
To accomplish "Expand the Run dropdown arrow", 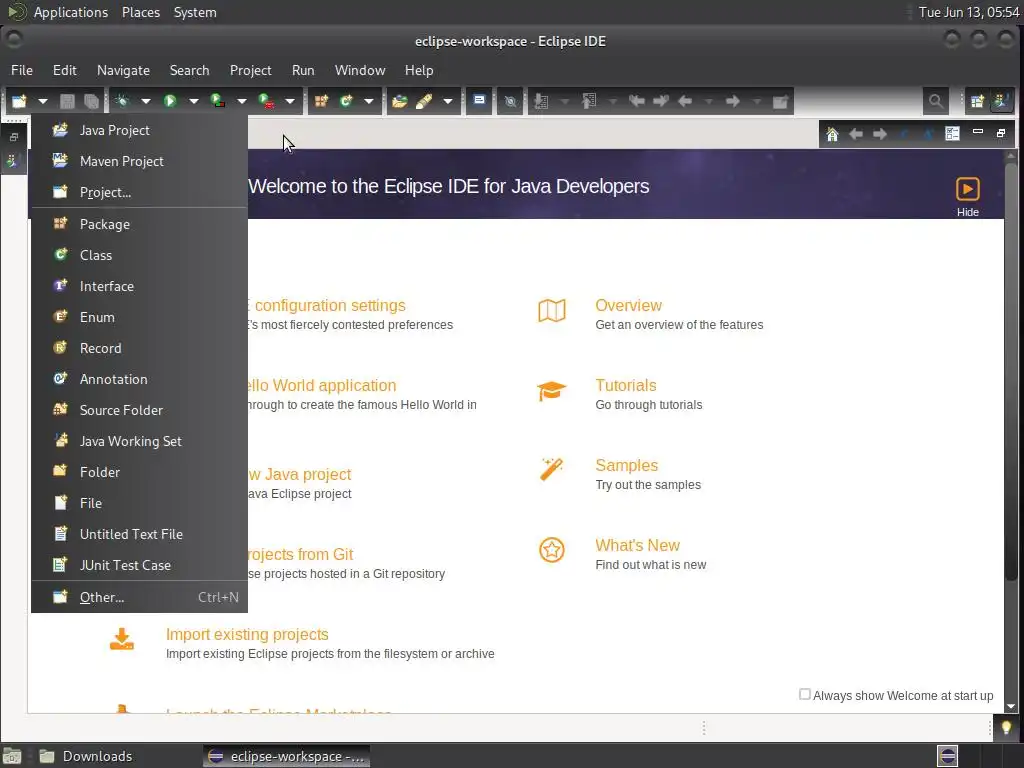I will [193, 101].
